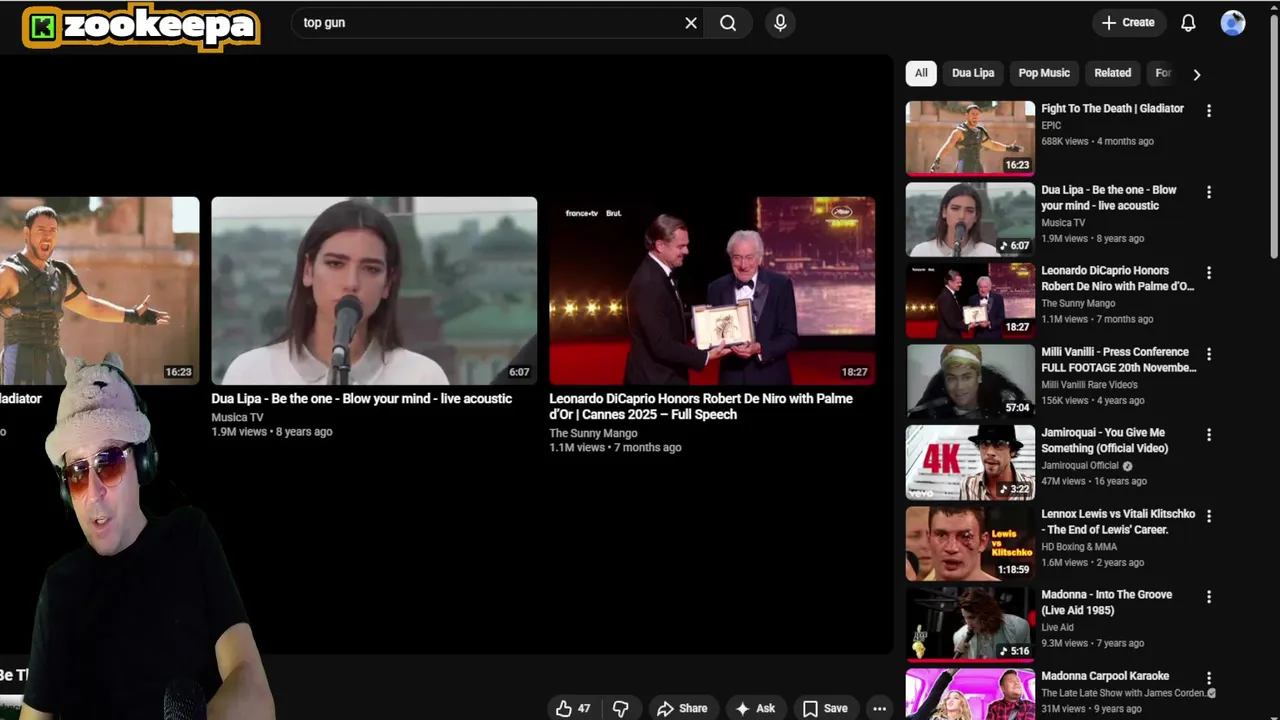Click the 'Musica TV' channel name under endscreen video
The image size is (1280, 720).
tap(237, 417)
